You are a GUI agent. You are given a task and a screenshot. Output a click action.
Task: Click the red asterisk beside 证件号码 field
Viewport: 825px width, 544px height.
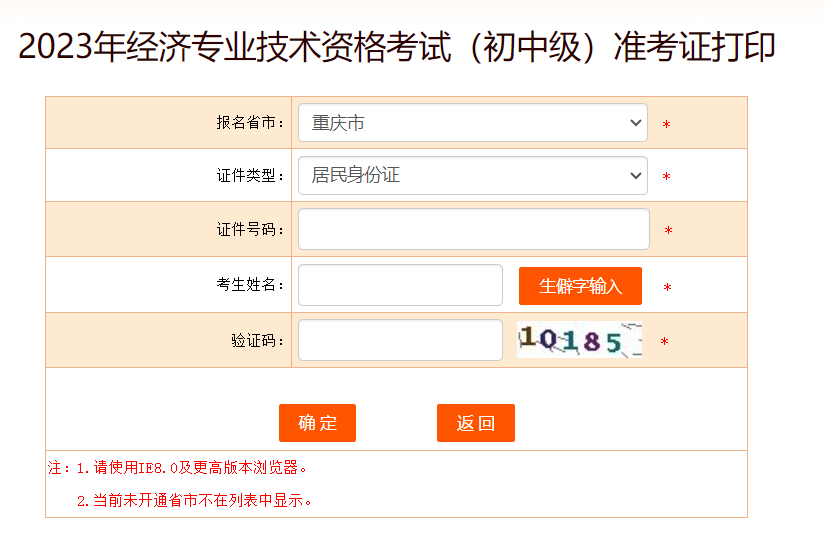(x=668, y=230)
